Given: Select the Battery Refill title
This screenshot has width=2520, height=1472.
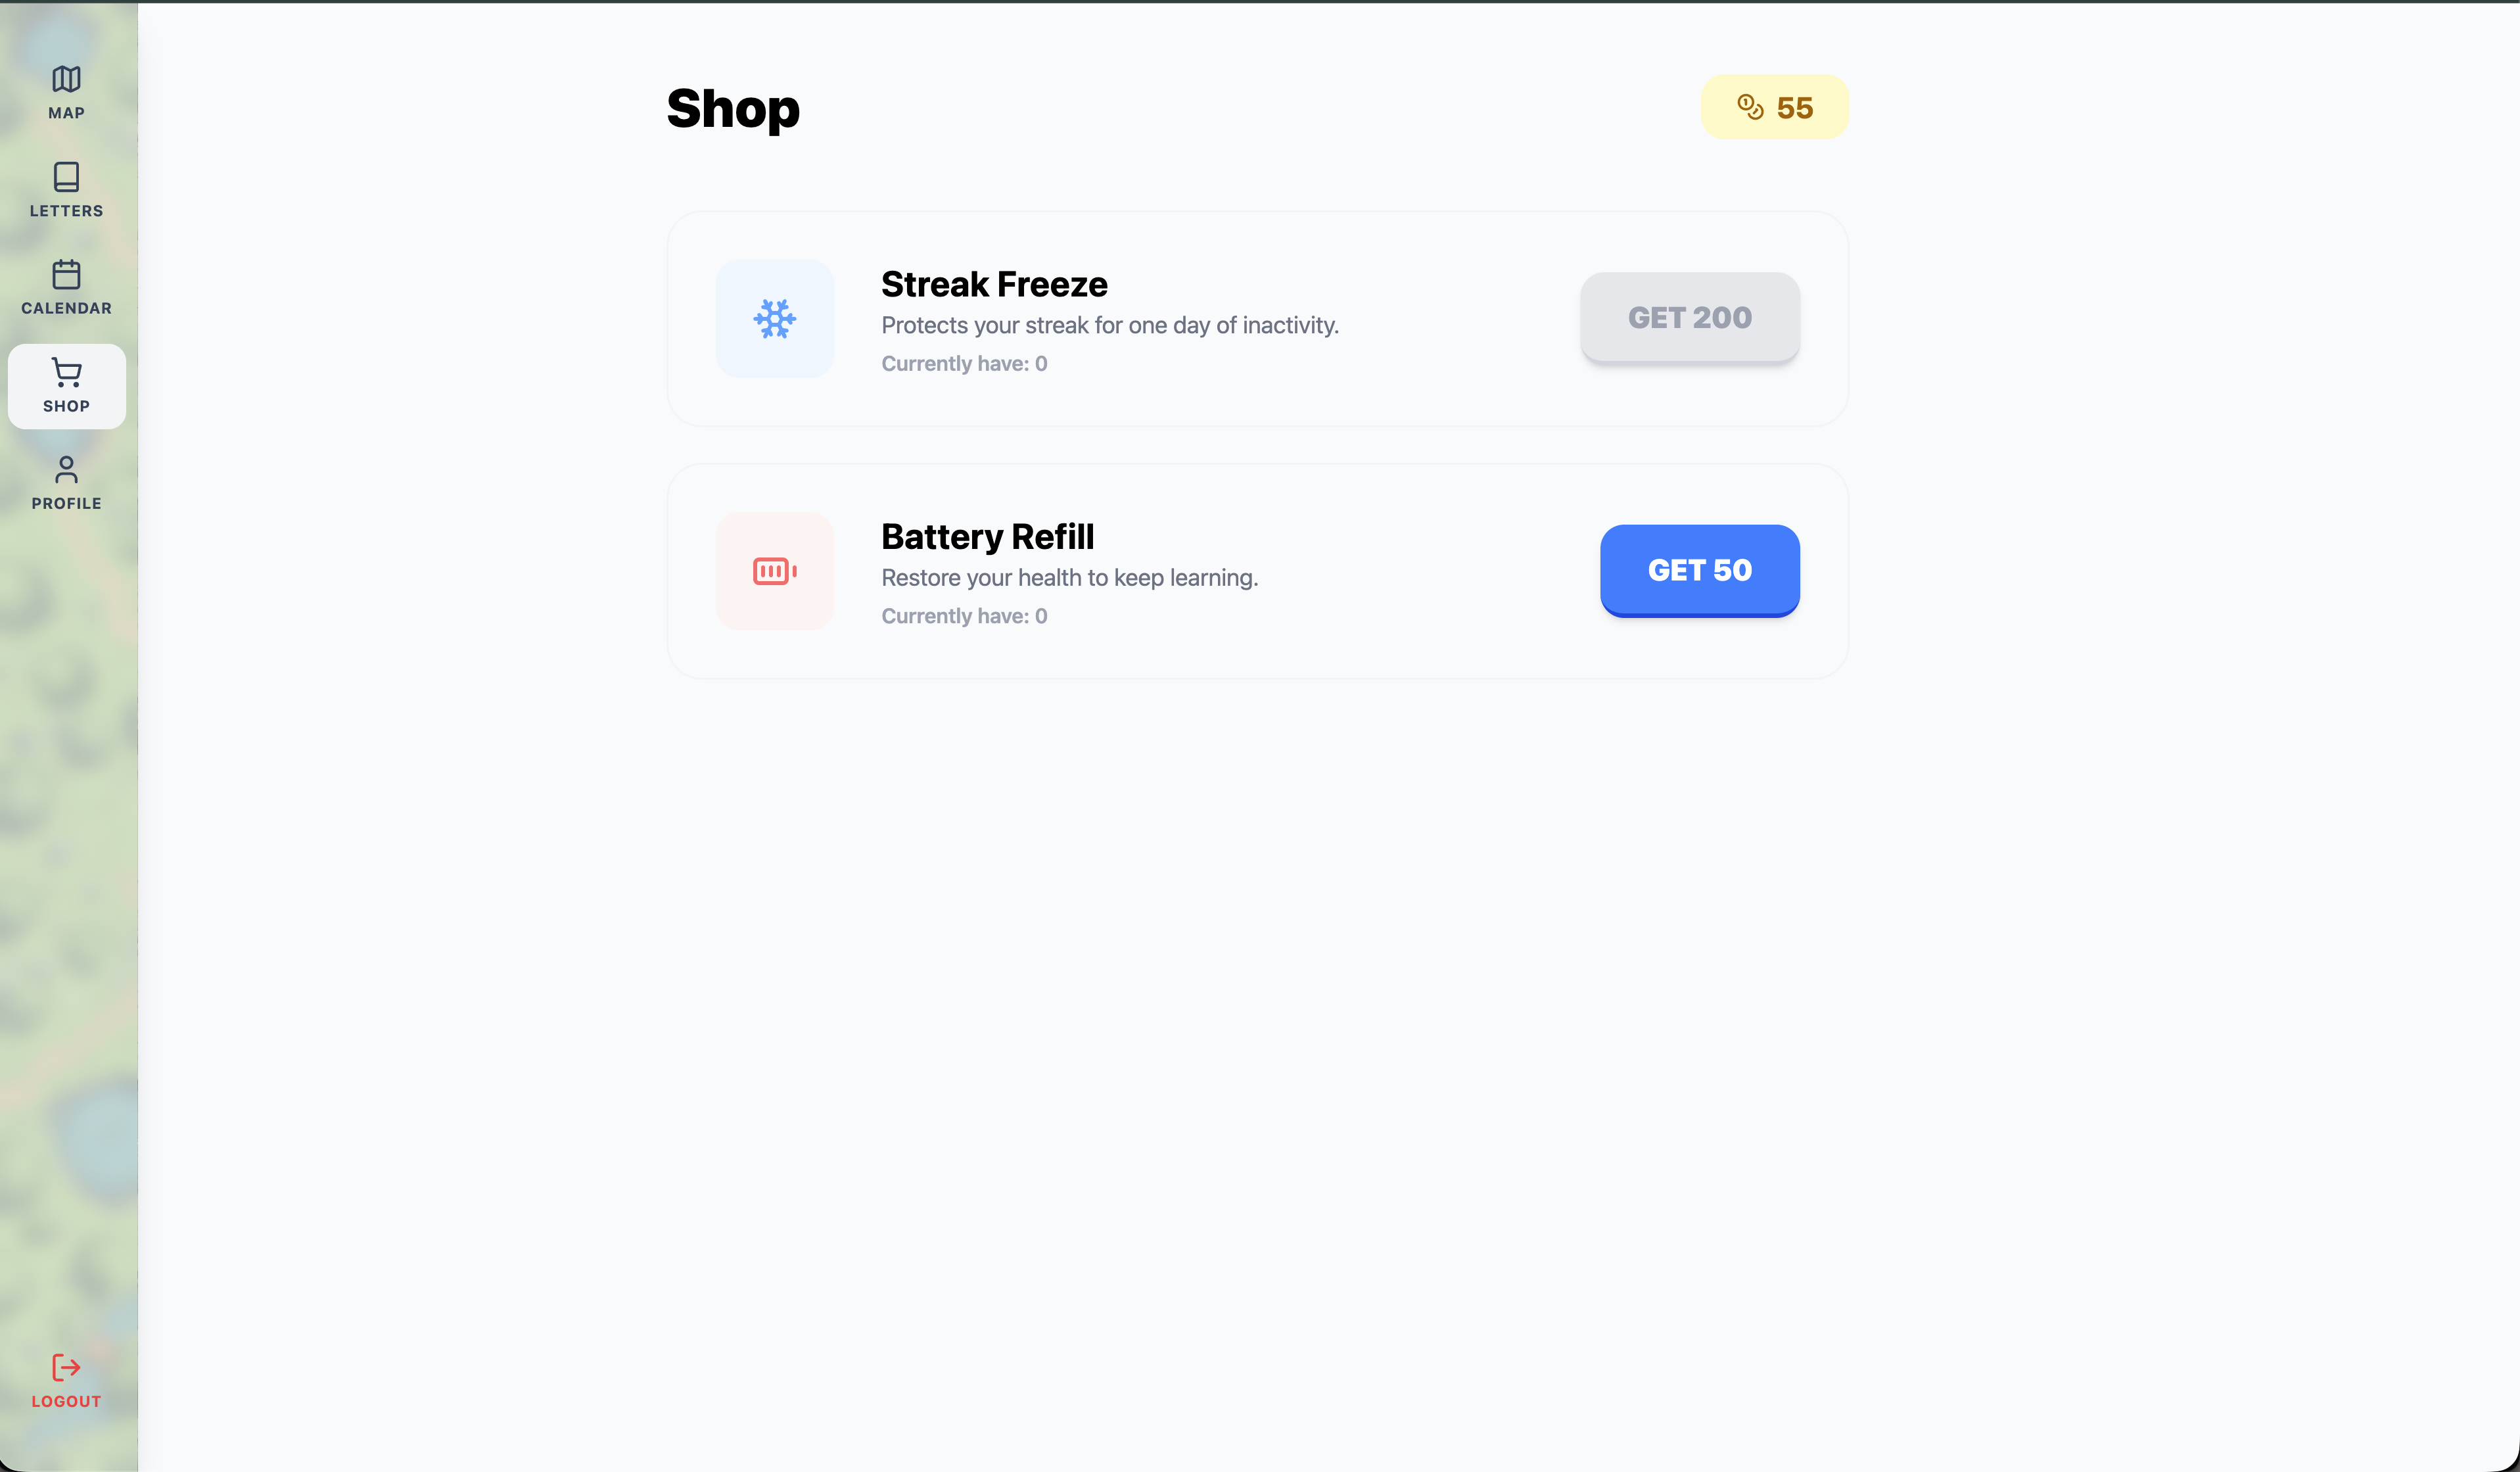Looking at the screenshot, I should (x=987, y=537).
